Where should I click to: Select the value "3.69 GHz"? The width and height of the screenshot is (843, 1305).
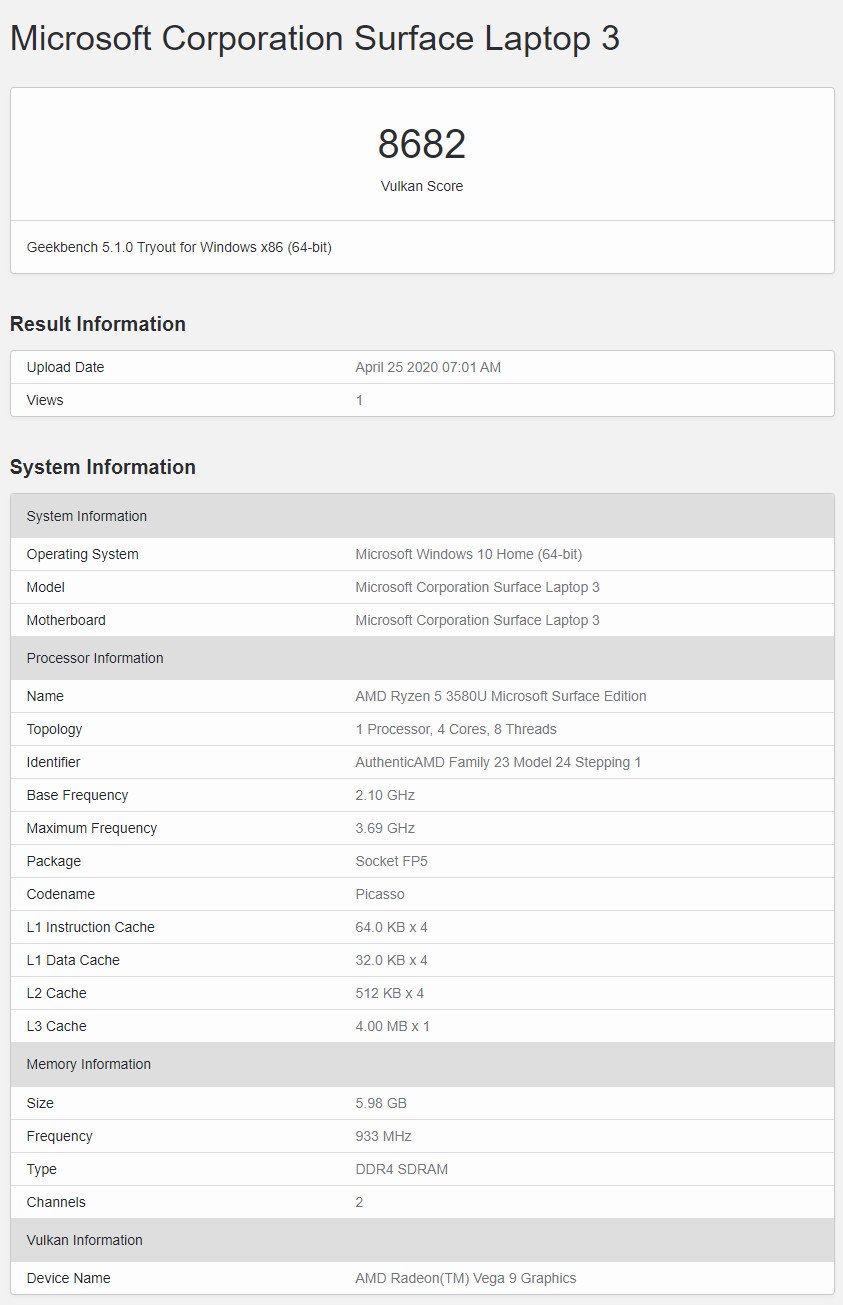[385, 828]
